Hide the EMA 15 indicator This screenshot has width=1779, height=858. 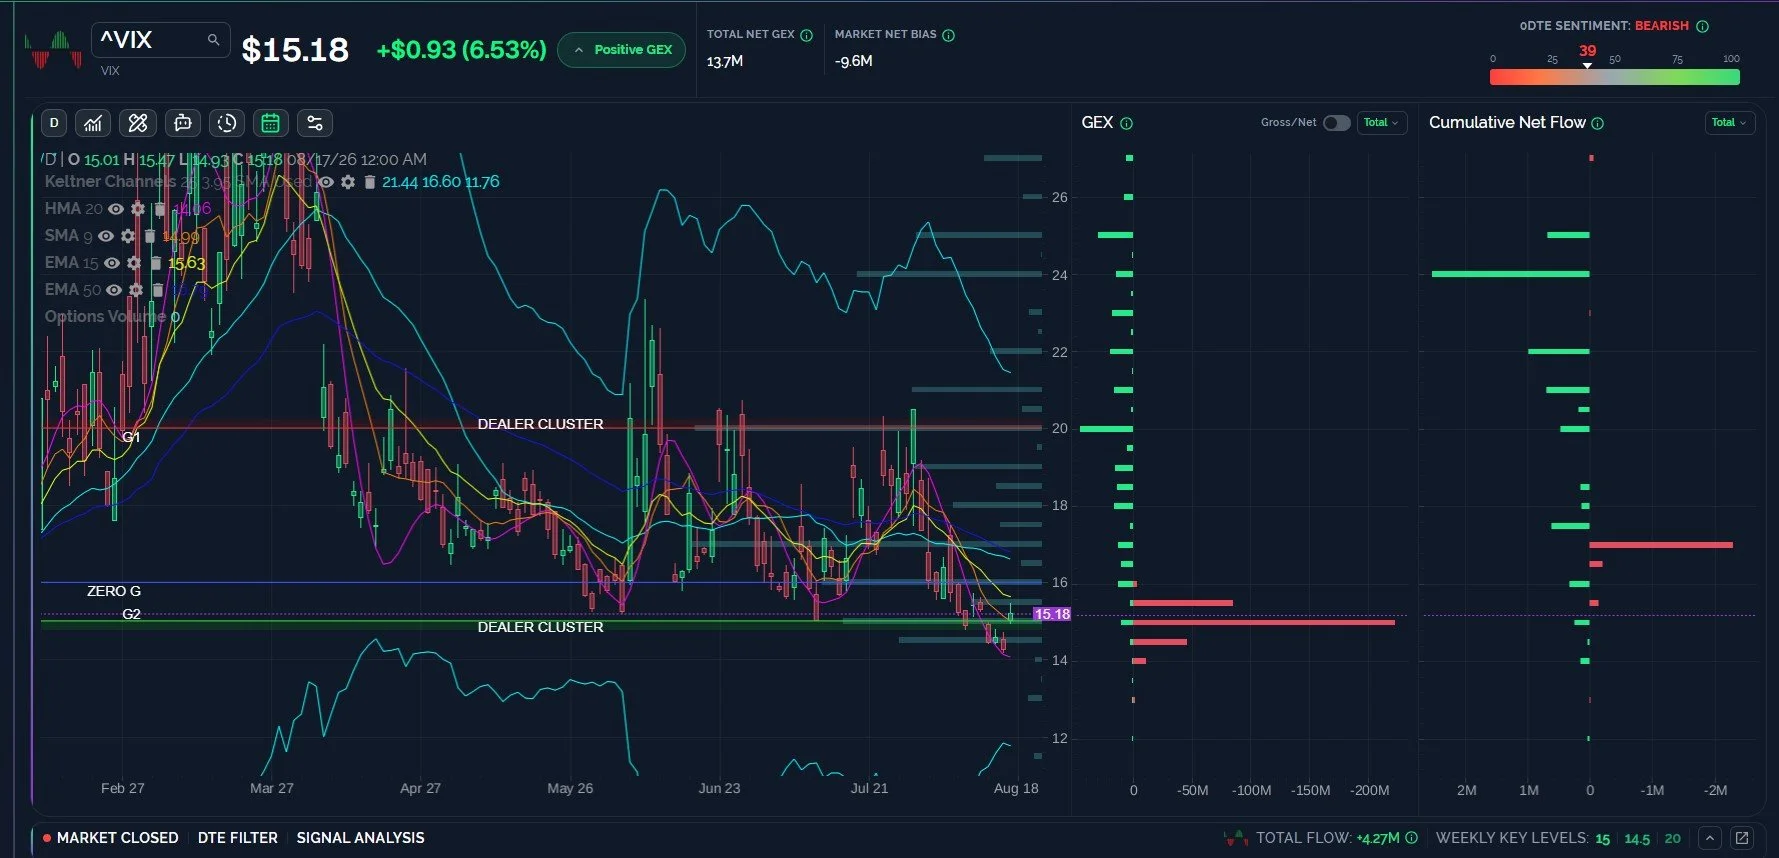112,263
